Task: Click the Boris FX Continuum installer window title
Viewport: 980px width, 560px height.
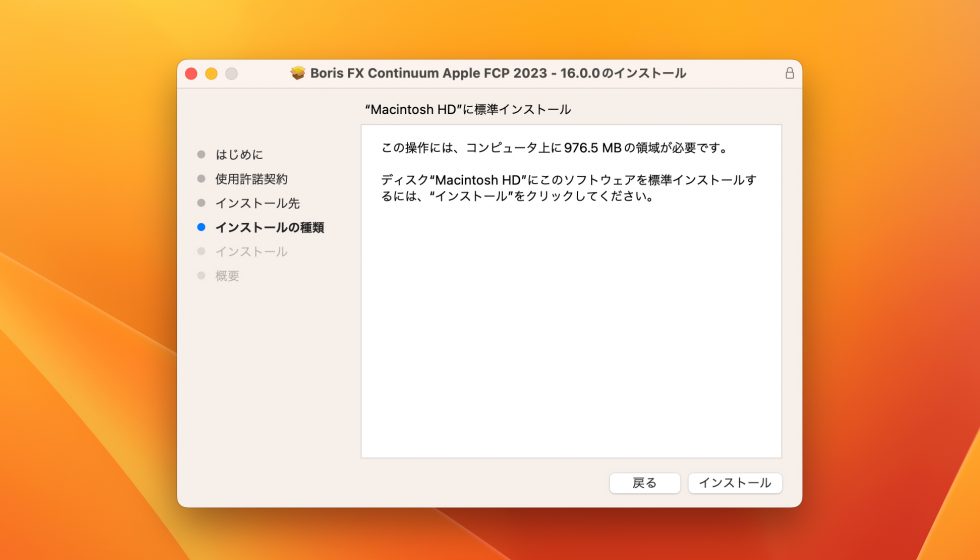Action: [x=498, y=73]
